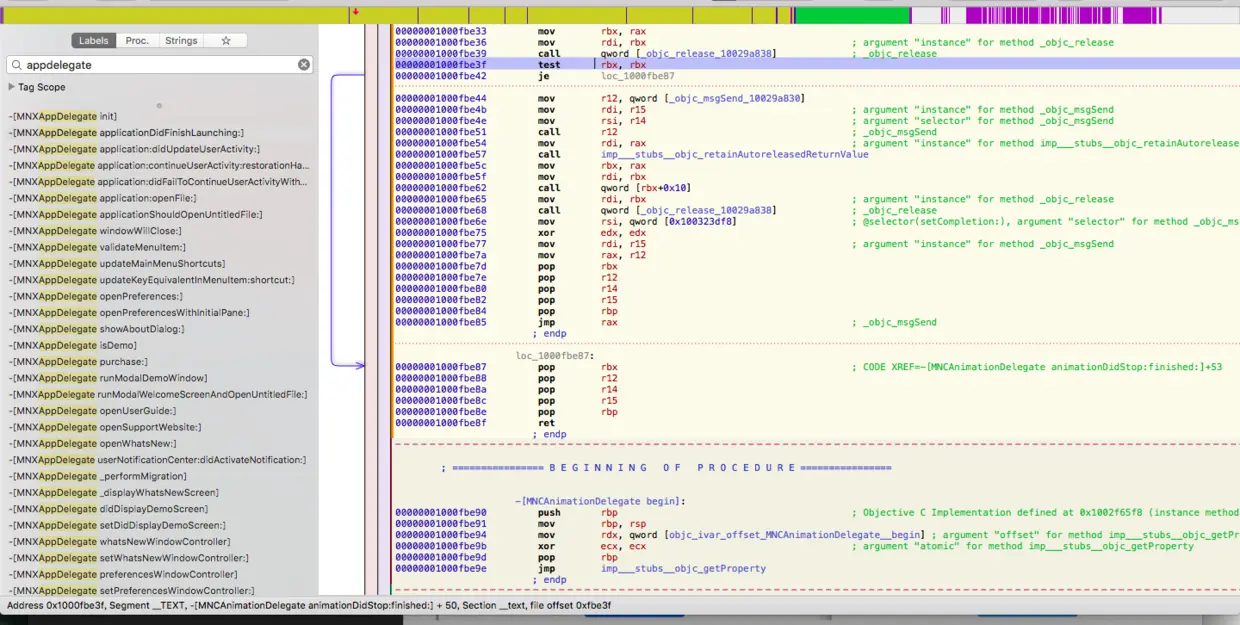
Task: Open the starred bookmarks tab
Action: coord(226,41)
